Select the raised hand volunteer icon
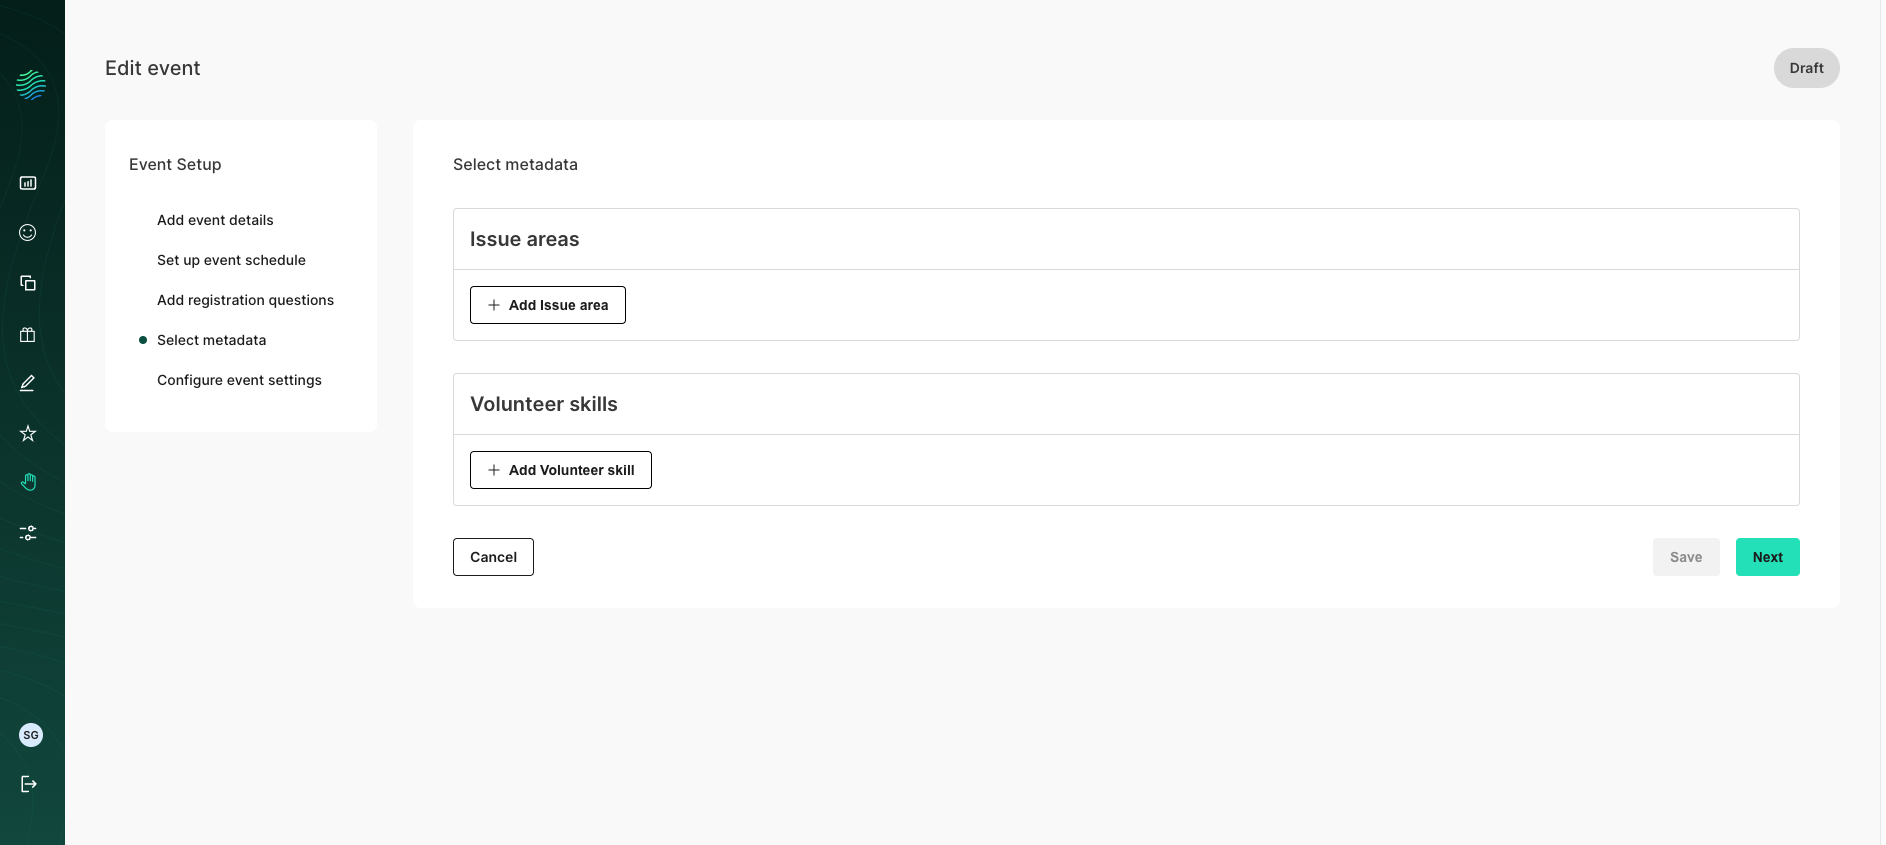1886x845 pixels. tap(28, 483)
